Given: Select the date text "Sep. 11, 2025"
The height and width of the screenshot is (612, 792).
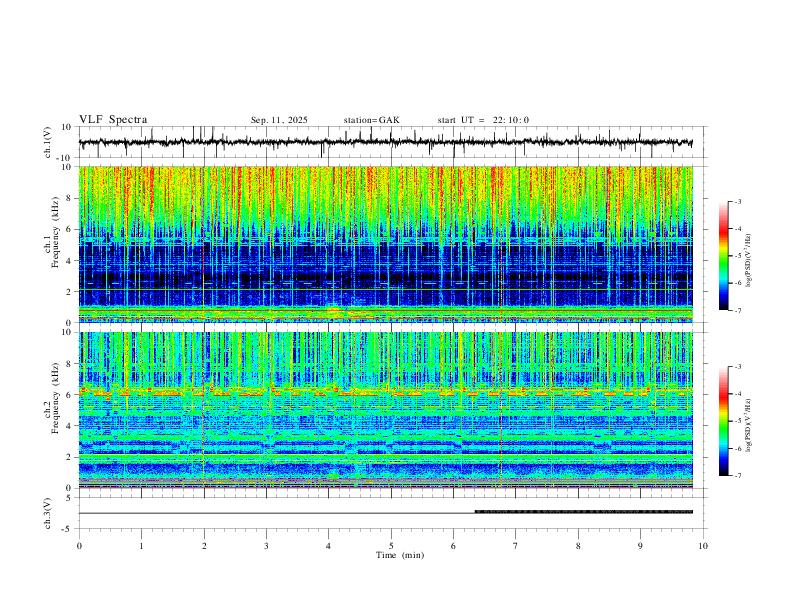Looking at the screenshot, I should point(279,120).
